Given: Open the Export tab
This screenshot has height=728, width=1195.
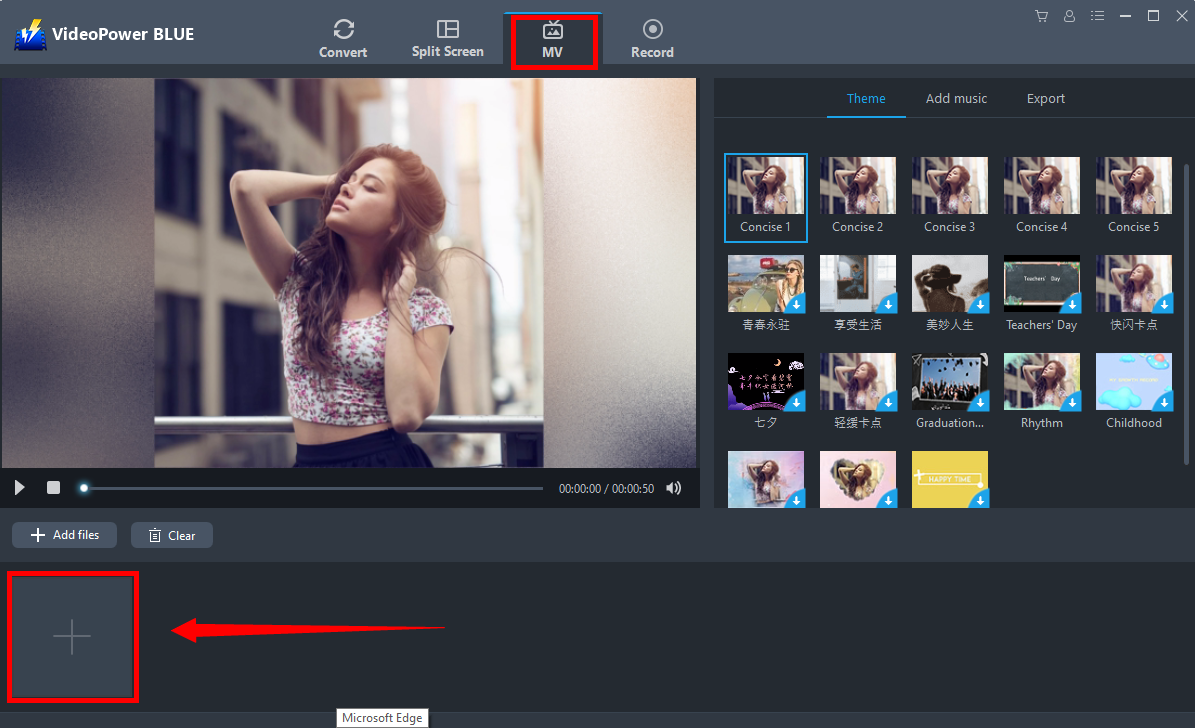Looking at the screenshot, I should pos(1045,98).
